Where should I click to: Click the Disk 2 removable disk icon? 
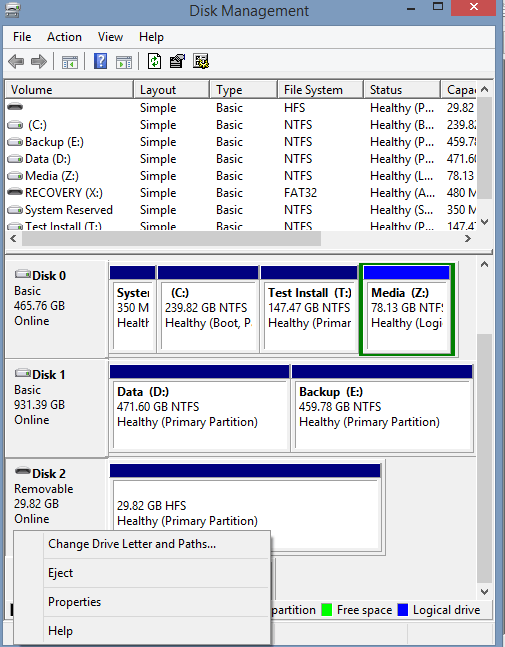pyautogui.click(x=23, y=471)
